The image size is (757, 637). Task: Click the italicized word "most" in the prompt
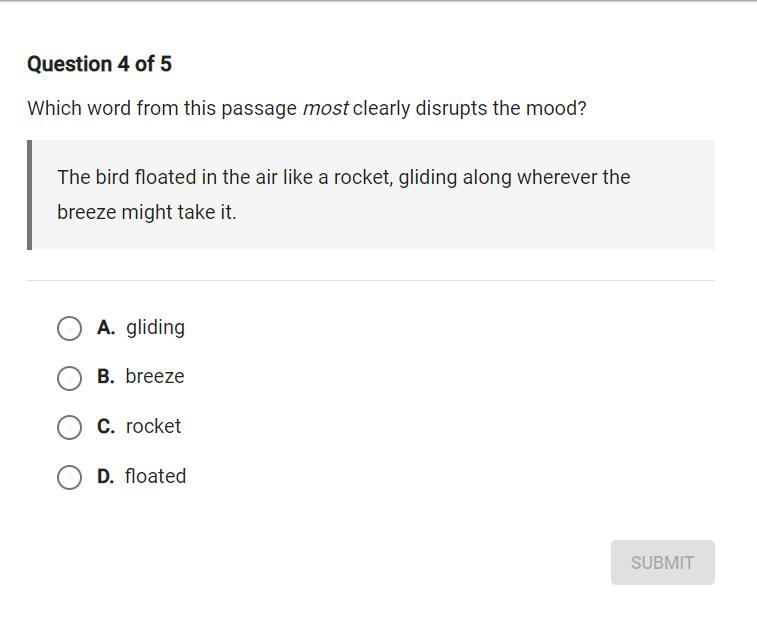click(x=325, y=108)
